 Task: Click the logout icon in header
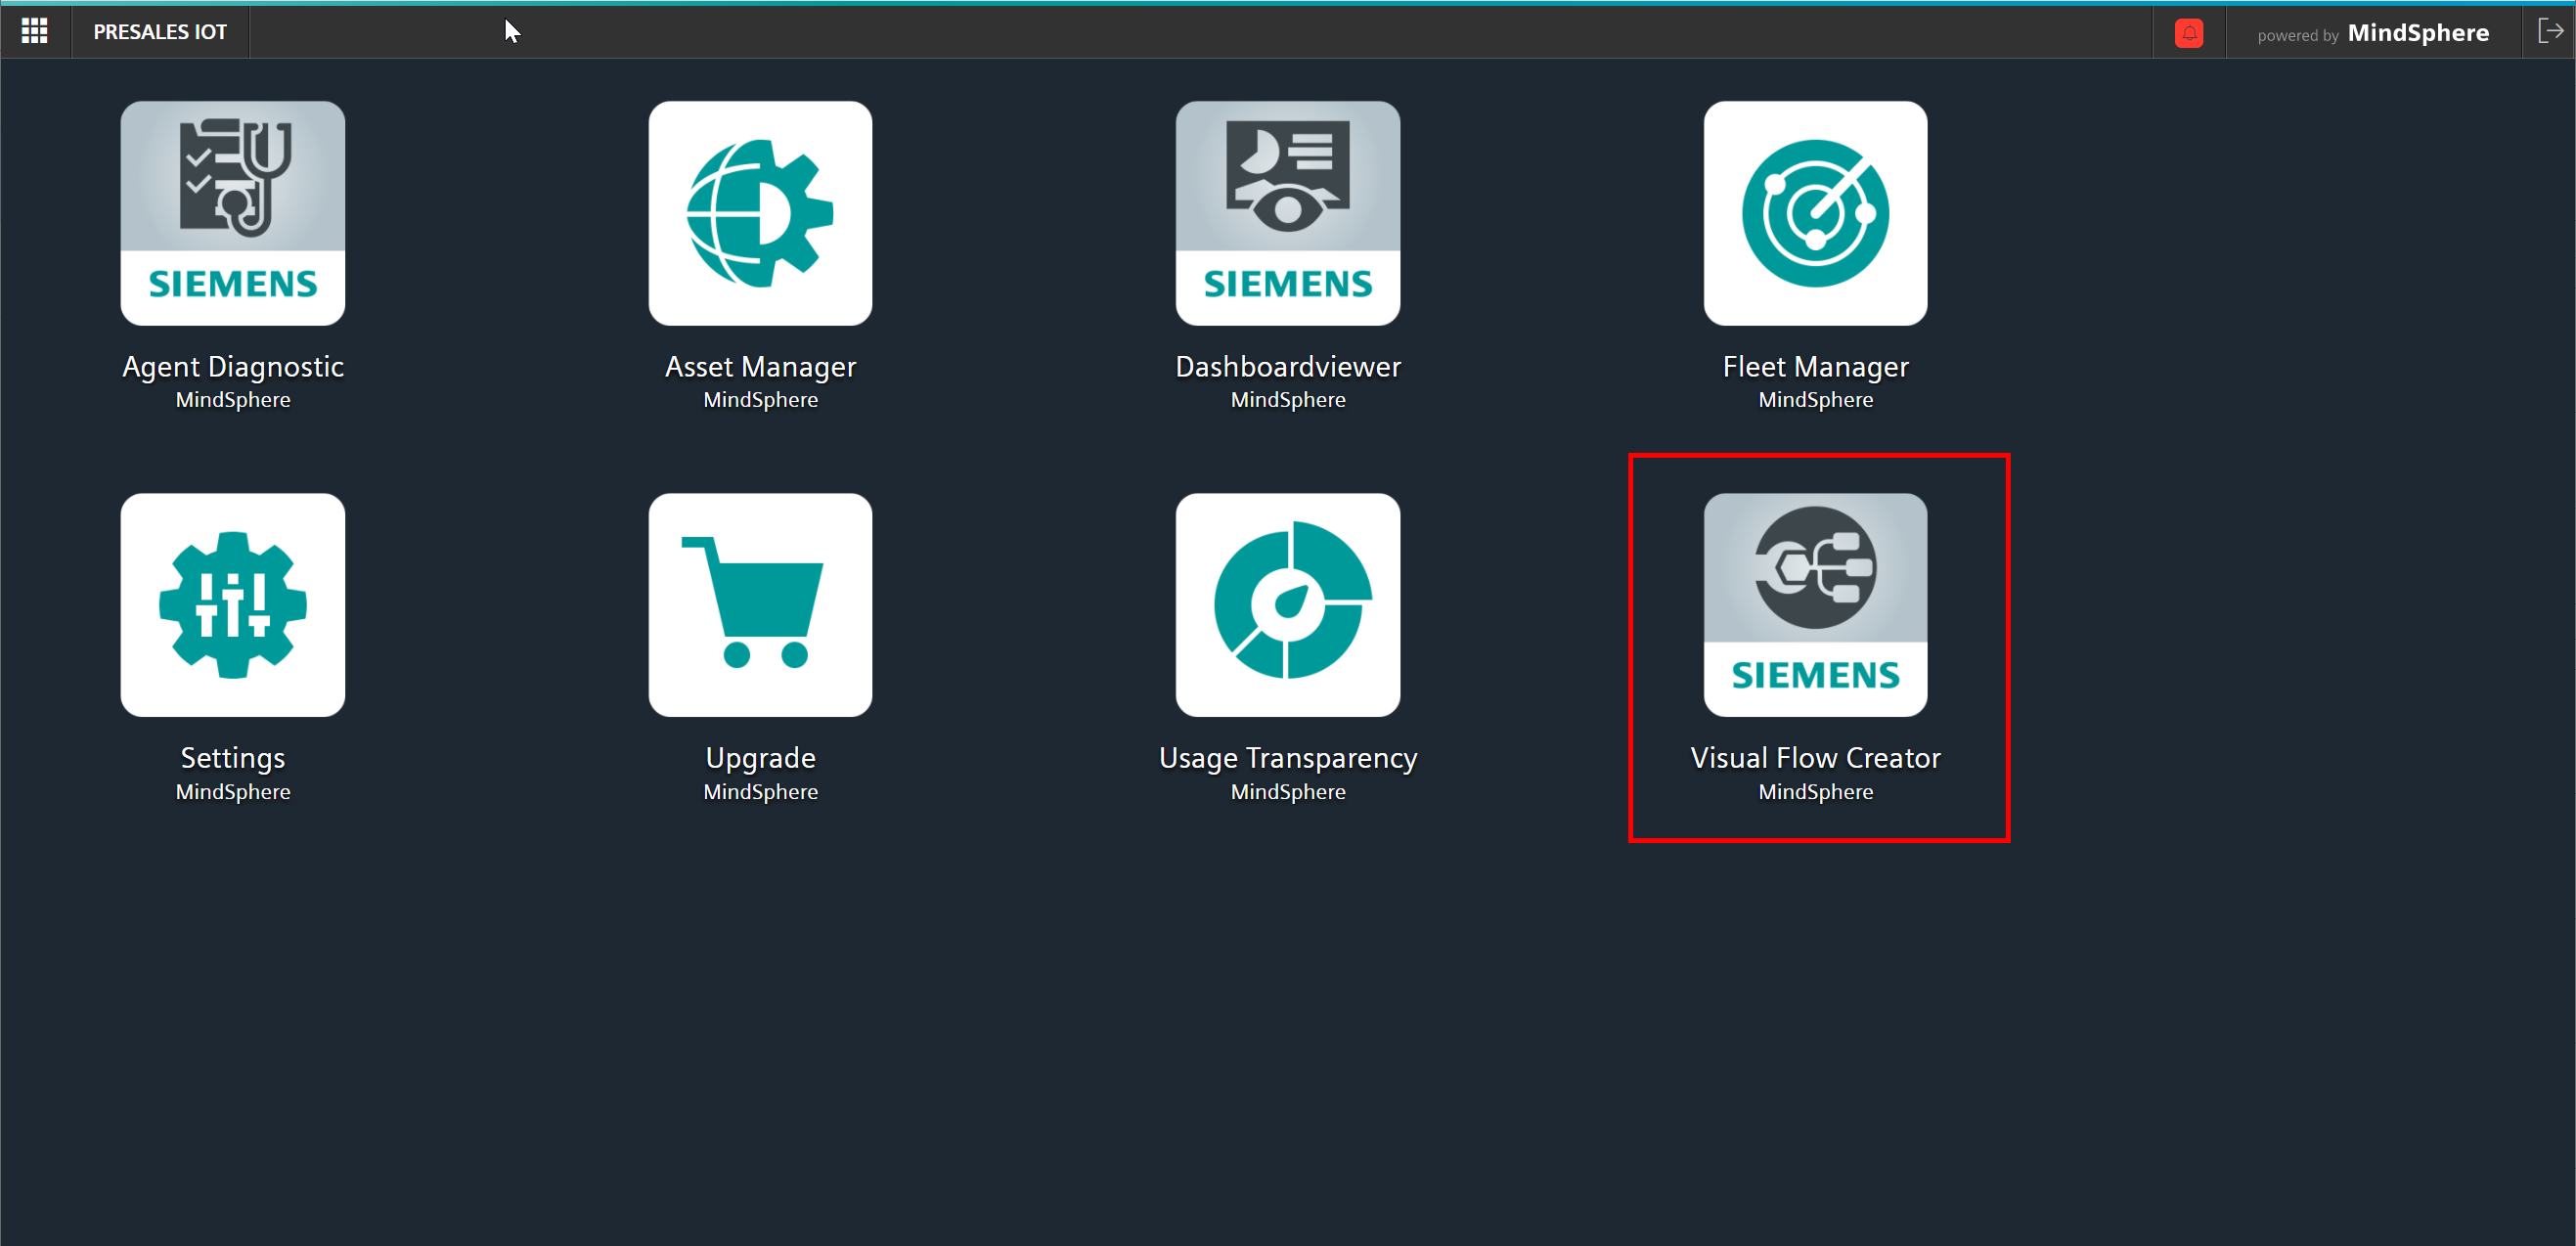tap(2550, 31)
